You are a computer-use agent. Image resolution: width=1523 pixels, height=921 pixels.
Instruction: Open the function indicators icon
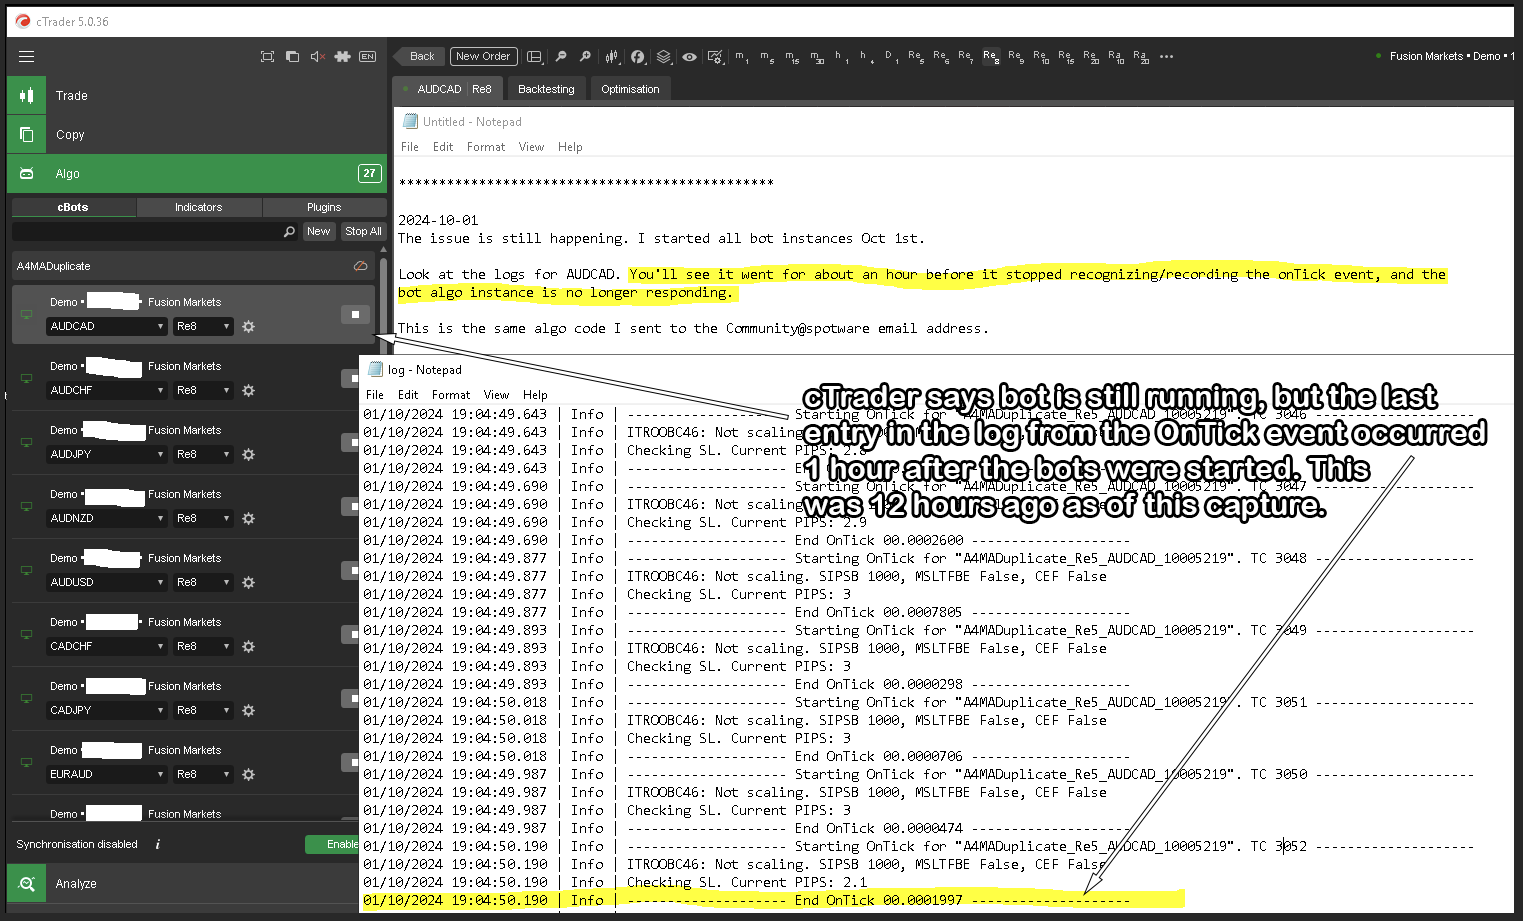[x=637, y=57]
